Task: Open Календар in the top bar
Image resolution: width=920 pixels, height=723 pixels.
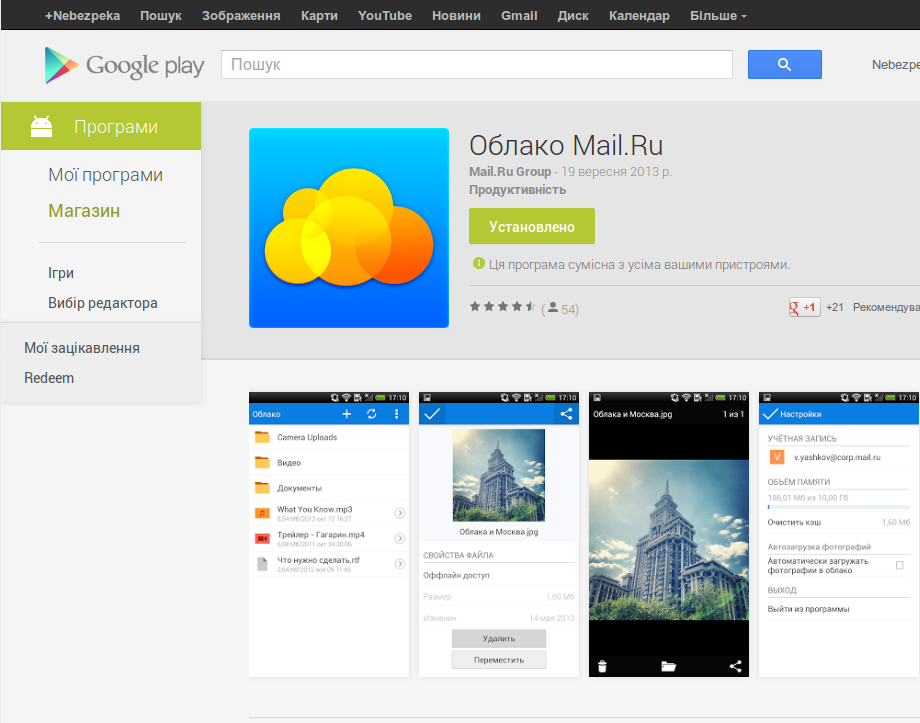Action: point(640,16)
